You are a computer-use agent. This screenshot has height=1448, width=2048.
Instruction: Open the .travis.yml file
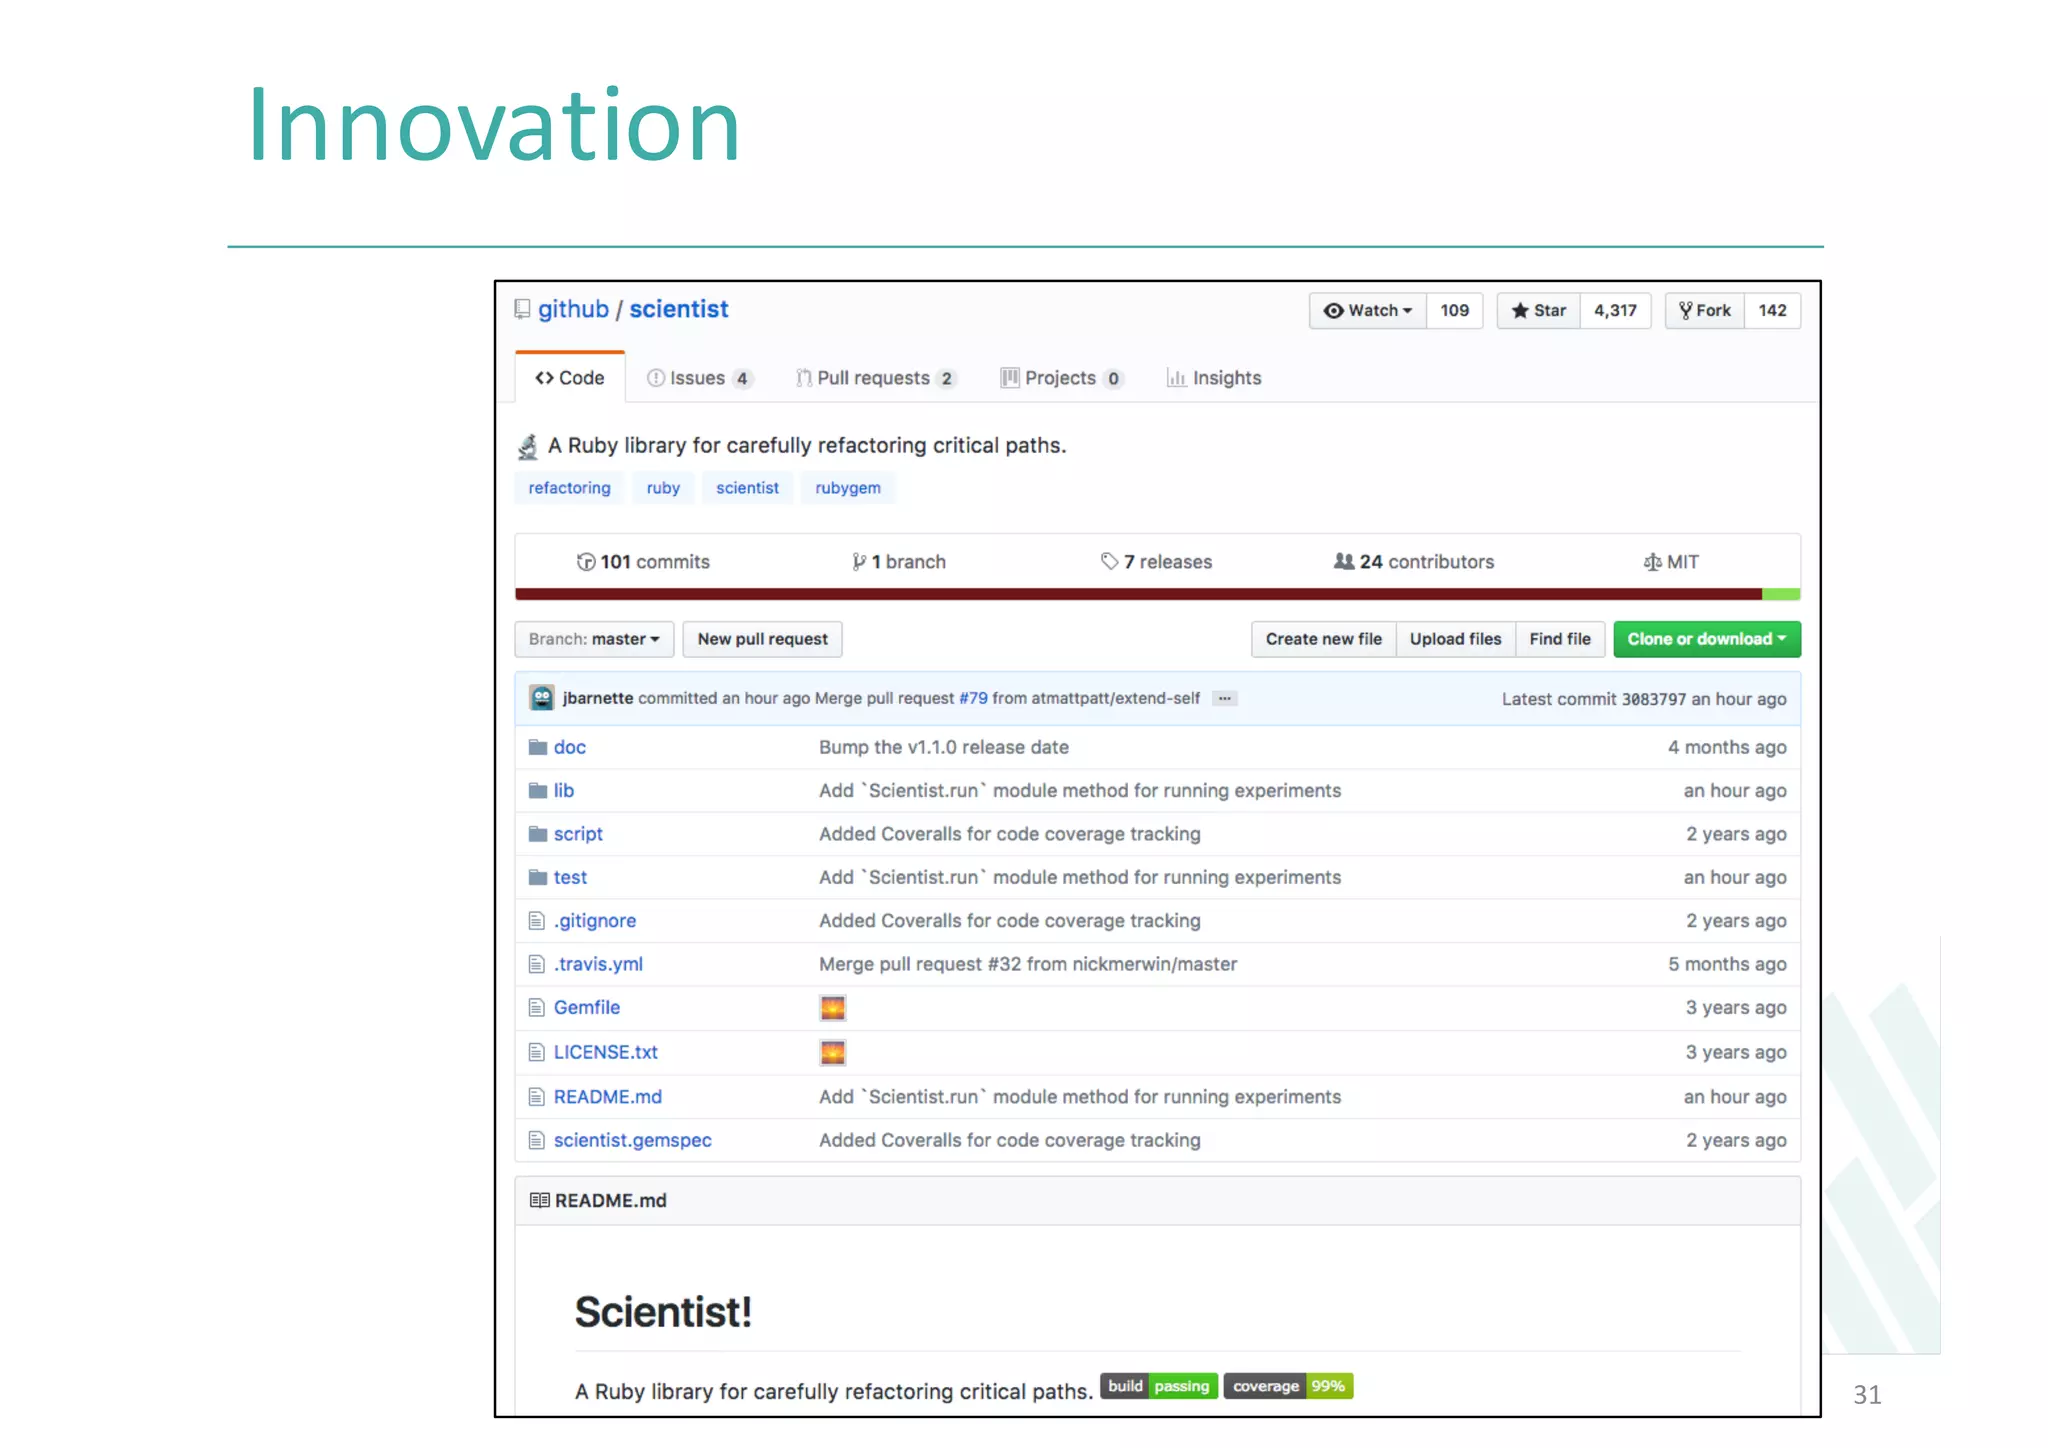(599, 964)
